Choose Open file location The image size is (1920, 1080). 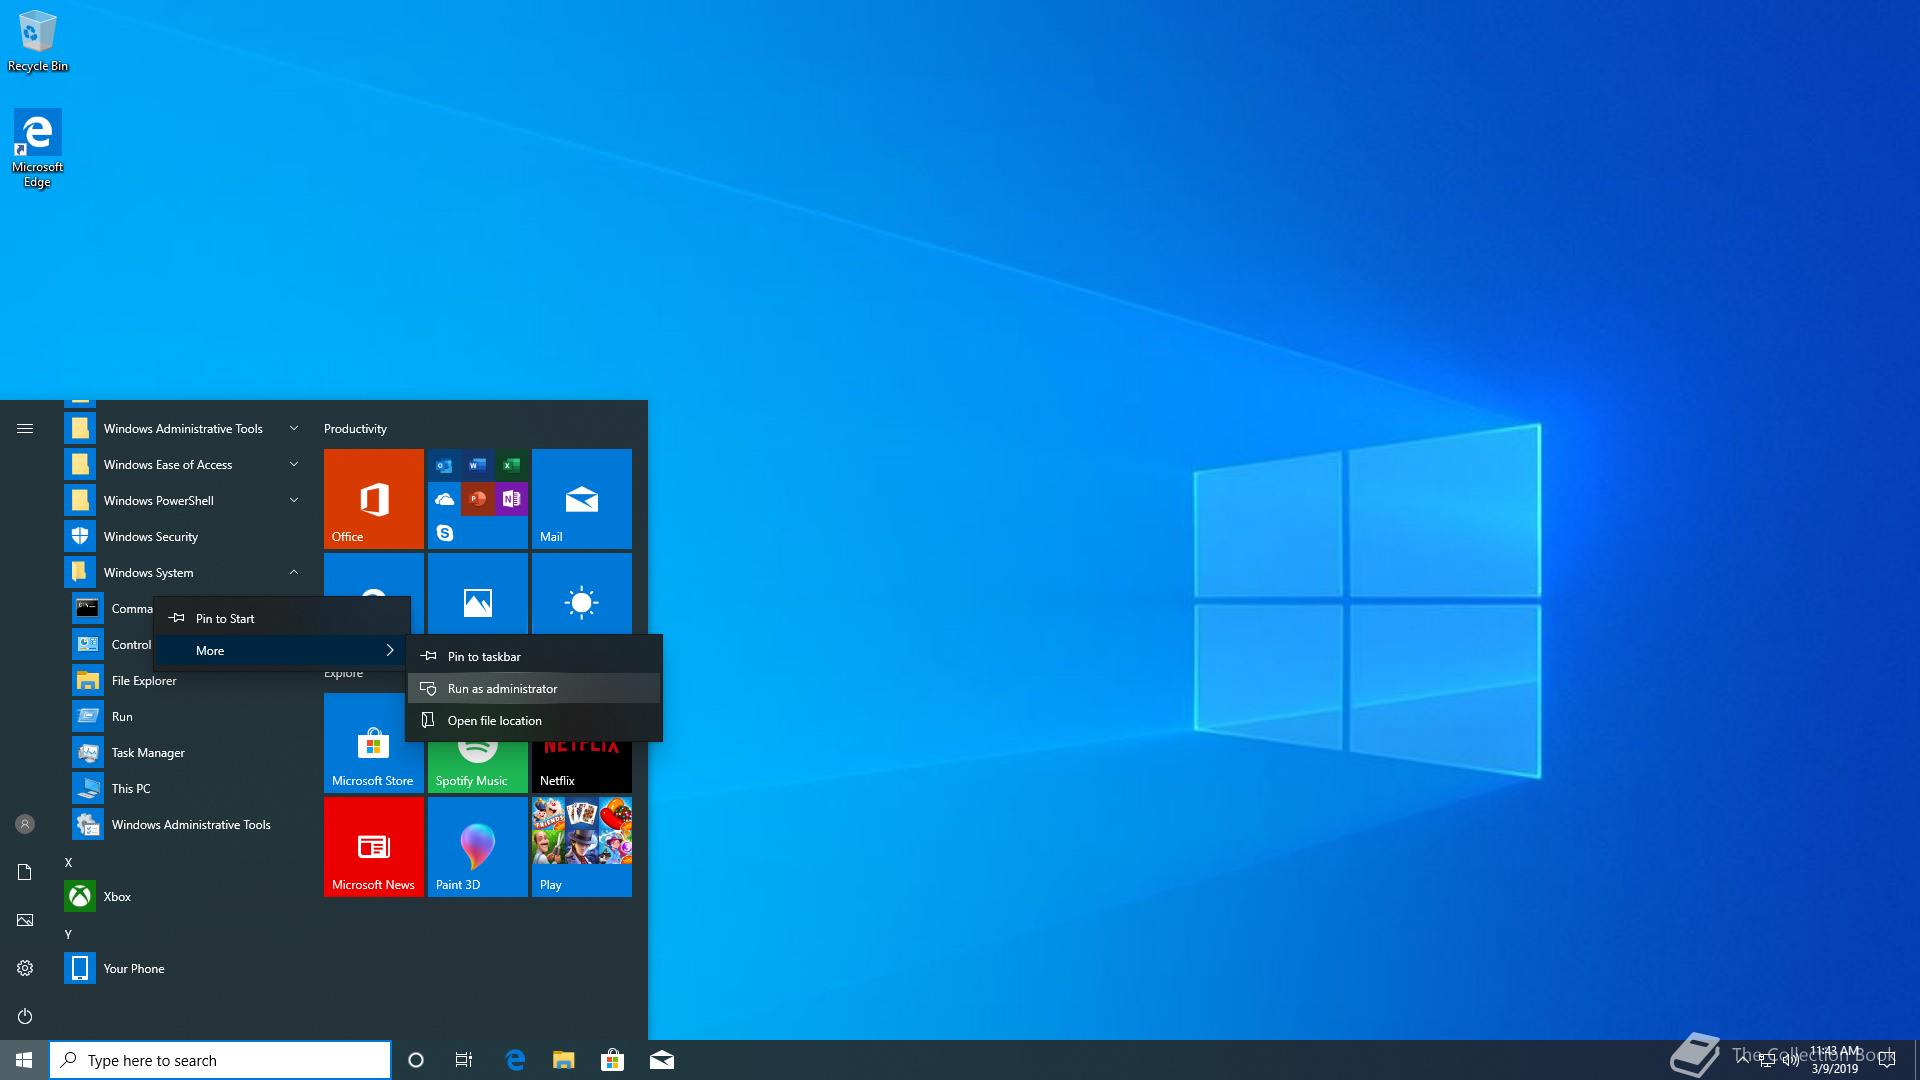(x=534, y=720)
